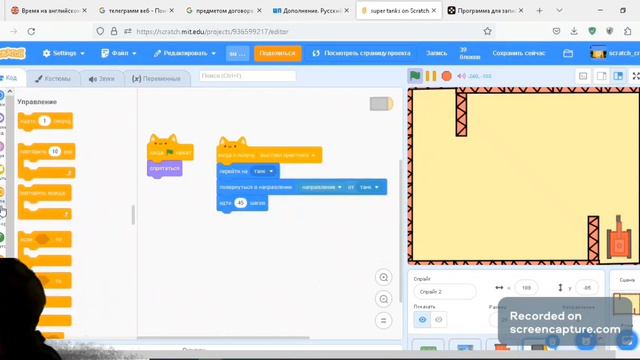Click the sprite x coordinate field

526,288
